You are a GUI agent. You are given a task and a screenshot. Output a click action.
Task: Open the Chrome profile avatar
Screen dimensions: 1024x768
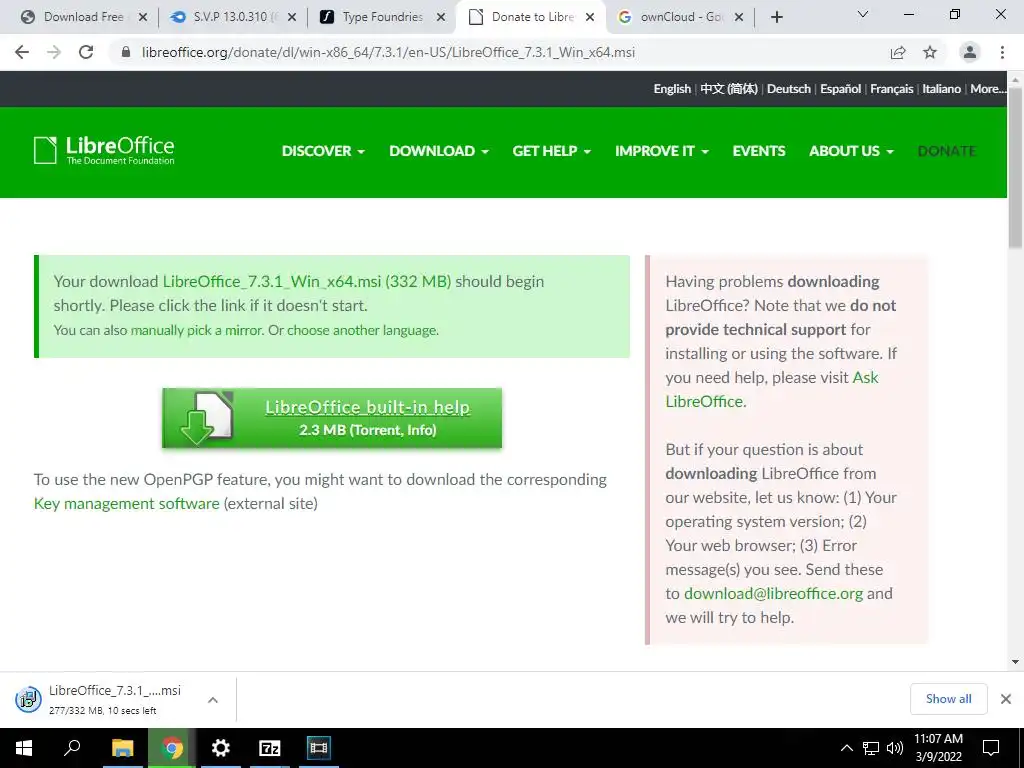(x=970, y=52)
